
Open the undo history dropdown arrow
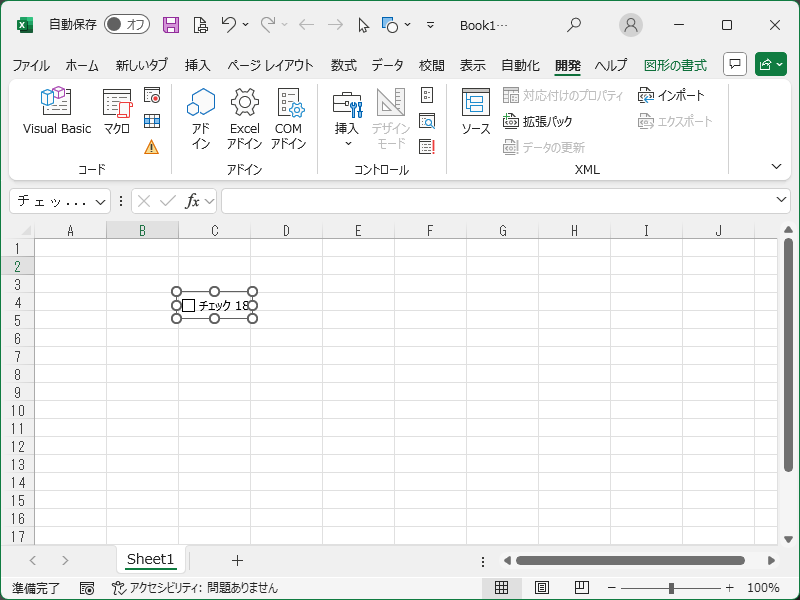pos(245,24)
